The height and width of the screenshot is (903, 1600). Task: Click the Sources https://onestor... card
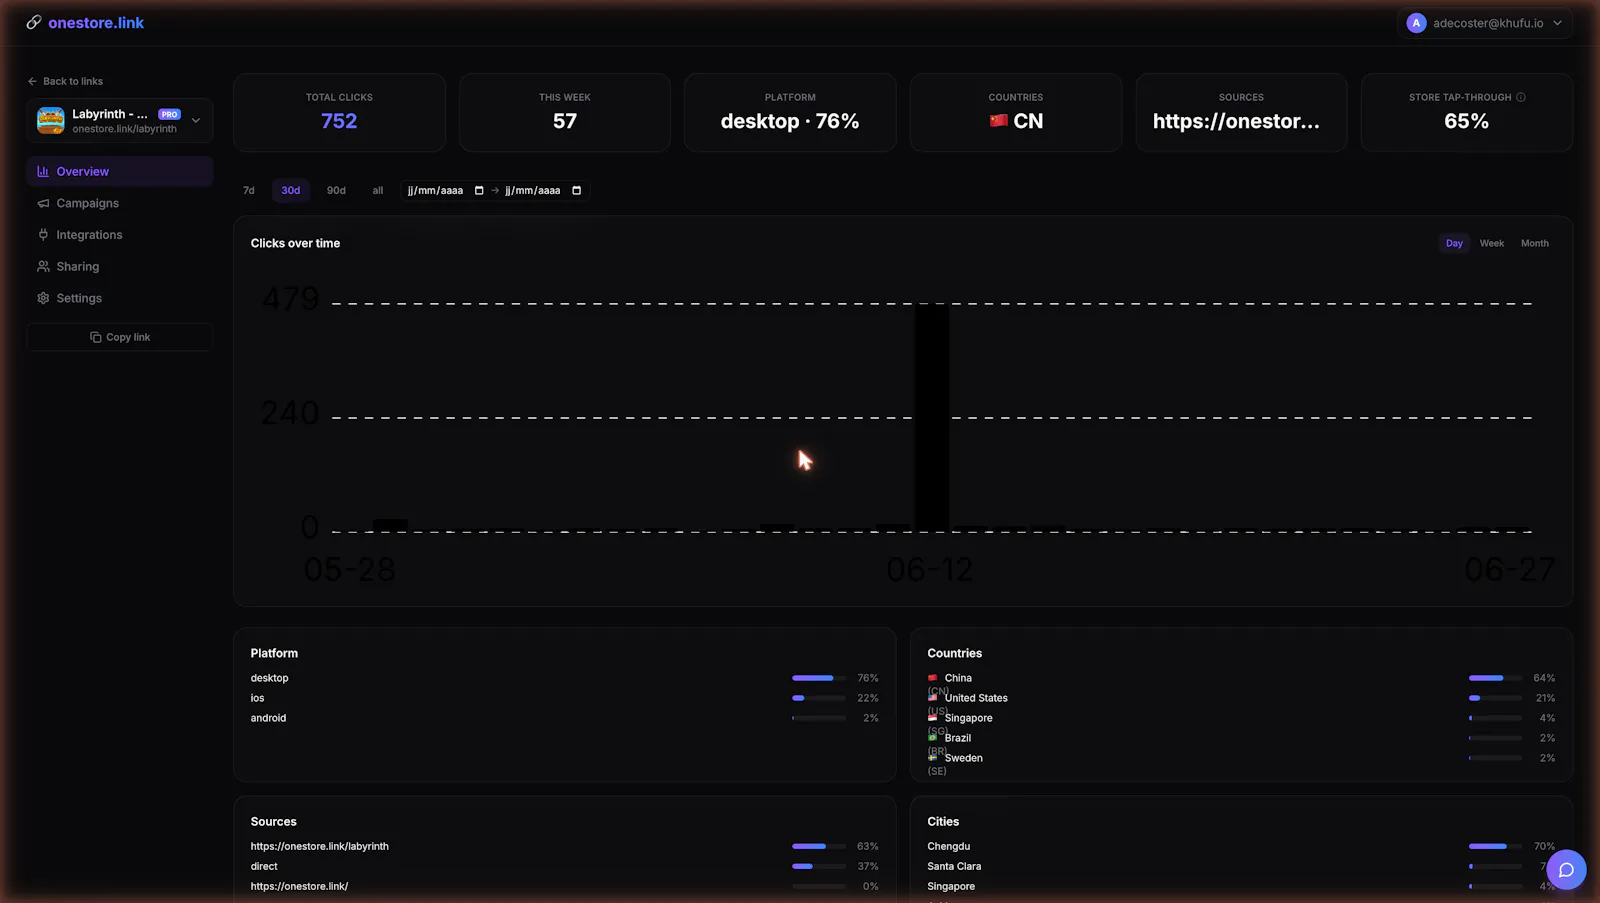1241,112
